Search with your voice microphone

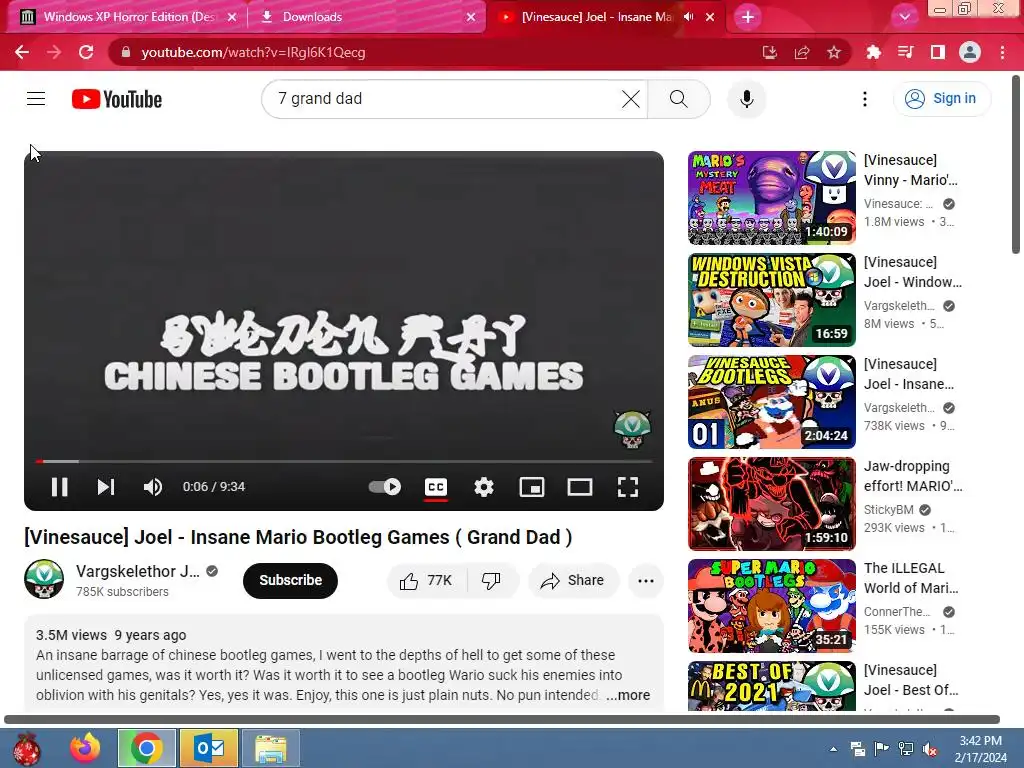pos(746,99)
